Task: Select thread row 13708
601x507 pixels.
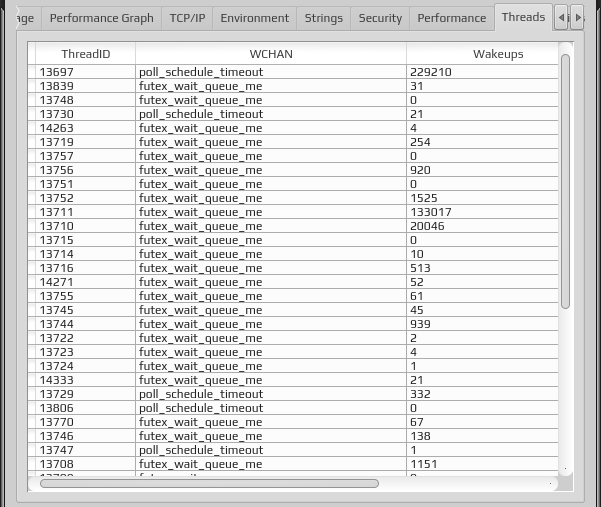Action: (293, 463)
